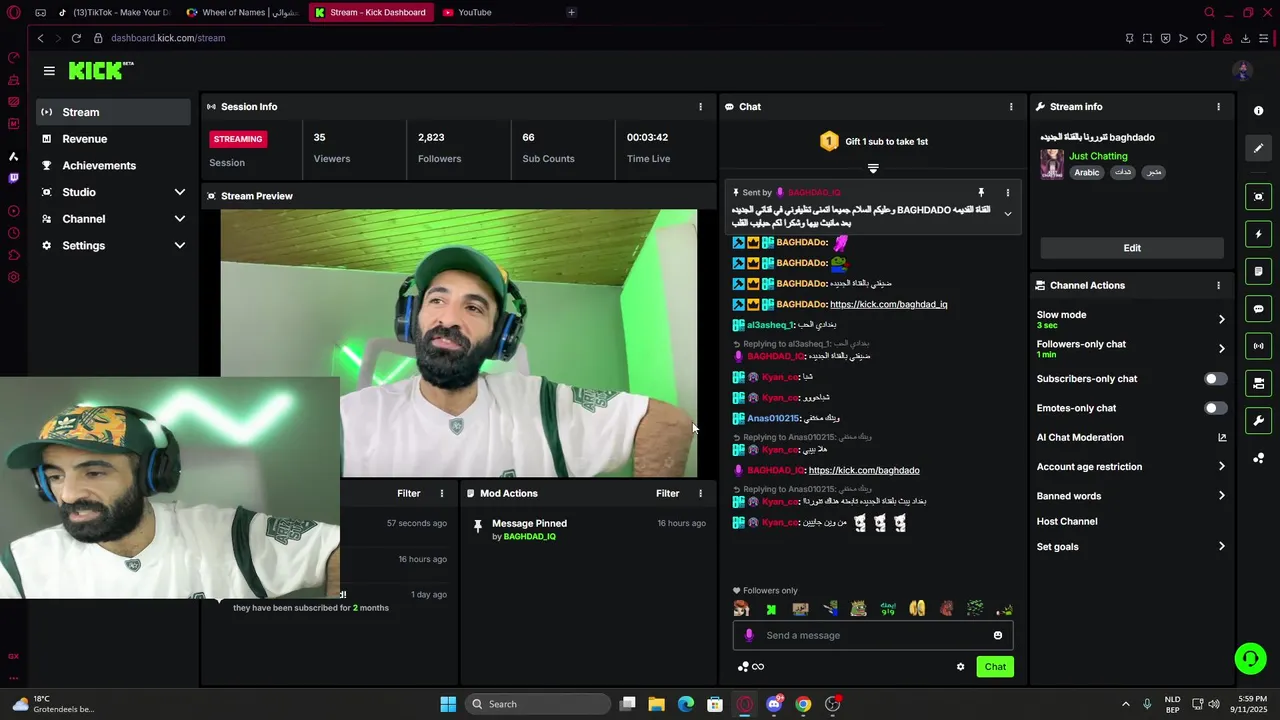Insert the crowned Pepe frog emote
This screenshot has width=1280, height=720.
click(x=859, y=609)
